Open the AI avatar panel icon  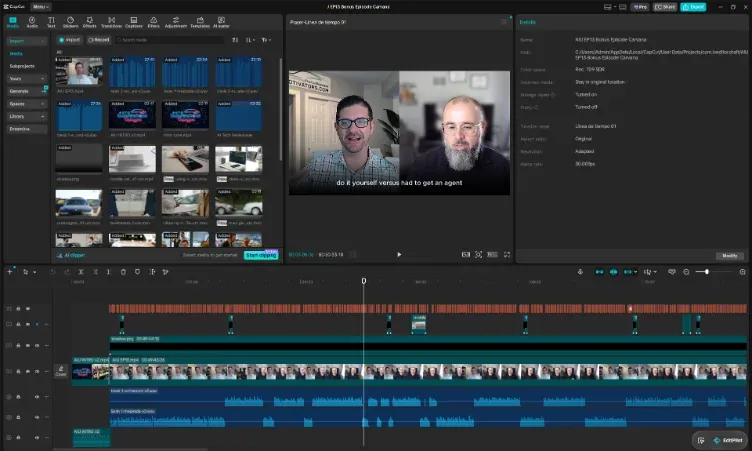coord(221,22)
